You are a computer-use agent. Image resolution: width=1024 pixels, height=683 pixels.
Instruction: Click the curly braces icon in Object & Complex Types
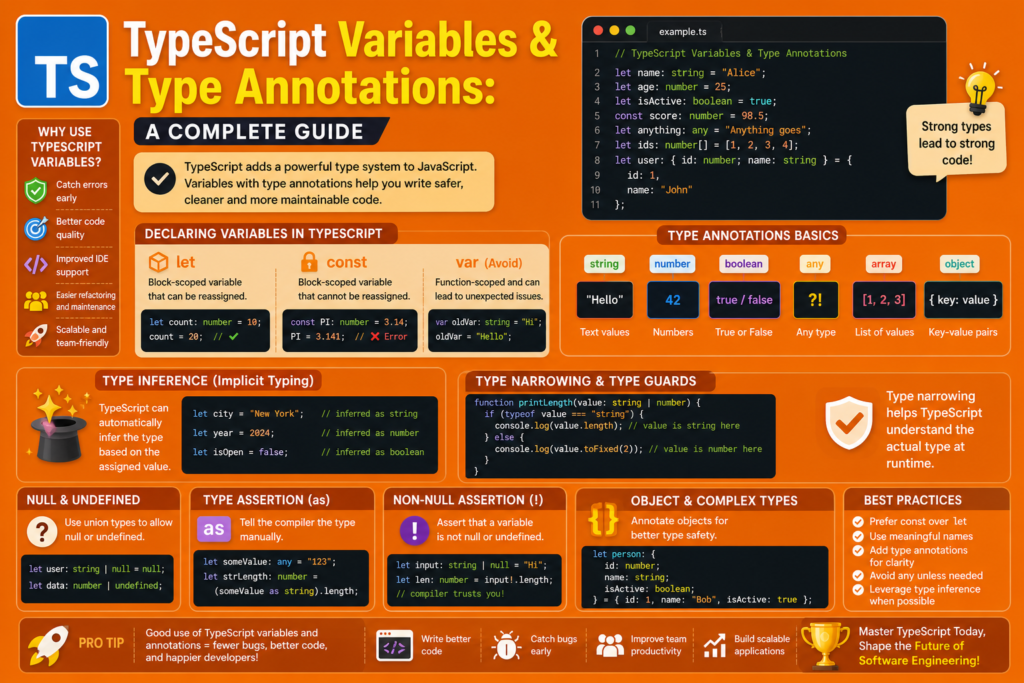(603, 520)
